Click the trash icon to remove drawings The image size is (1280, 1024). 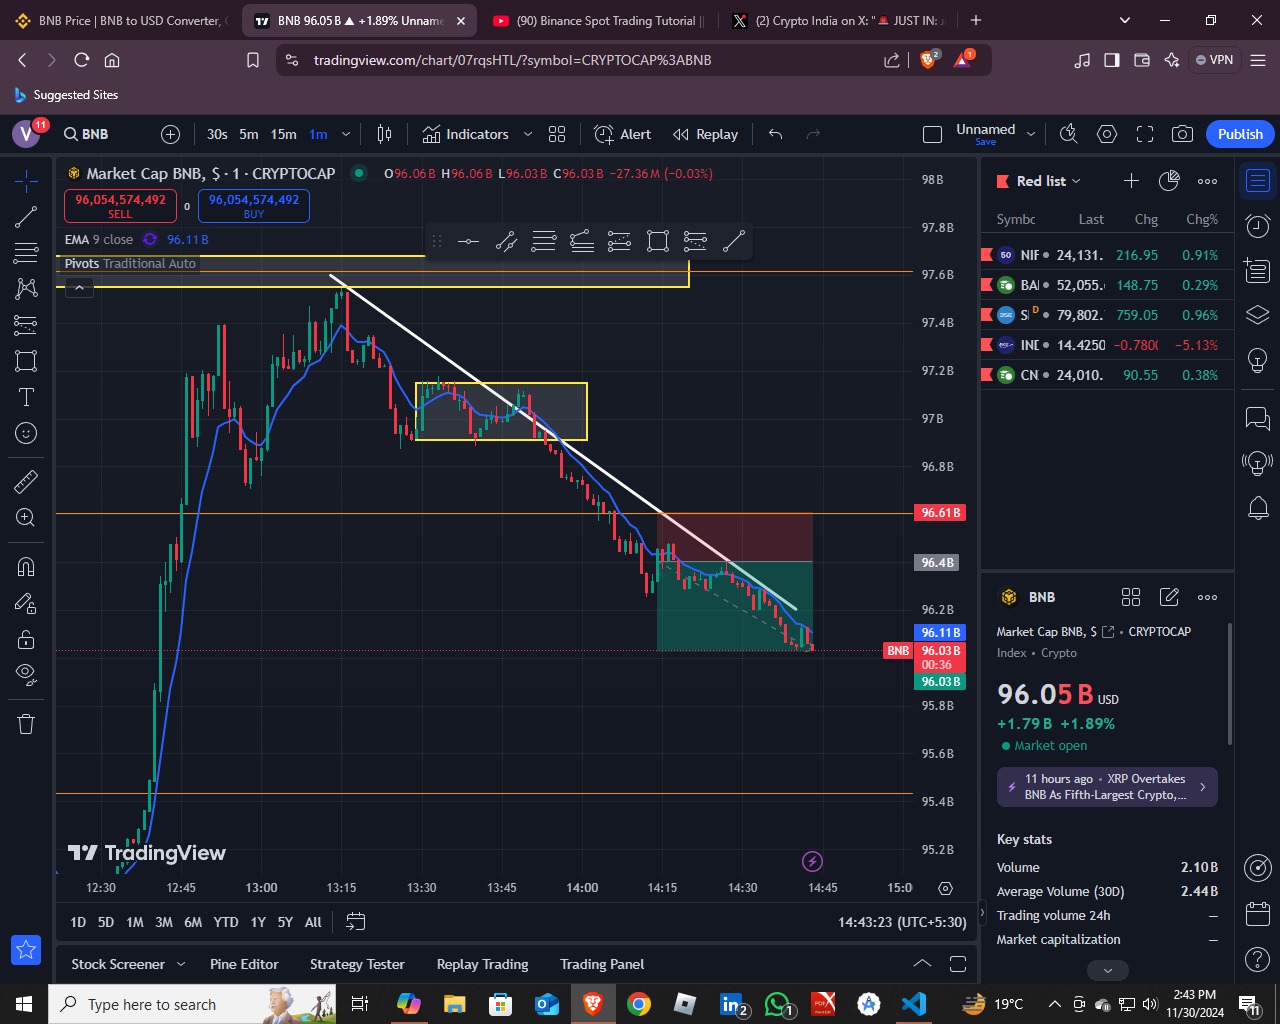coord(26,724)
